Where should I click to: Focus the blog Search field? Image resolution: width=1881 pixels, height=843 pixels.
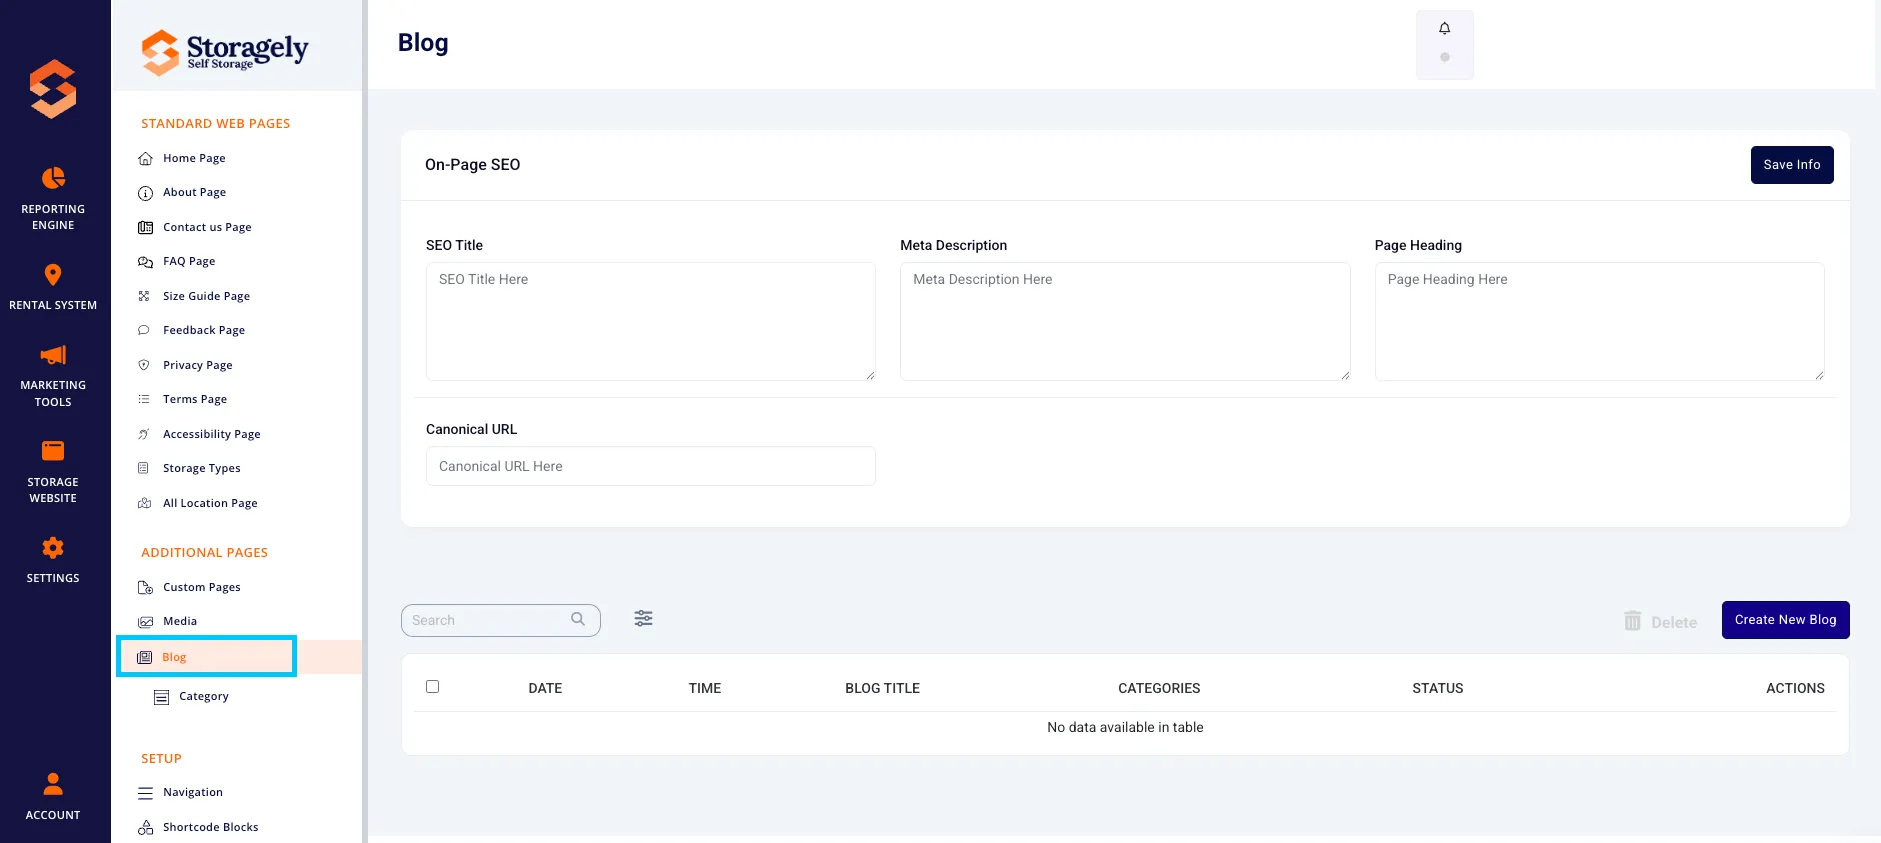tap(500, 620)
